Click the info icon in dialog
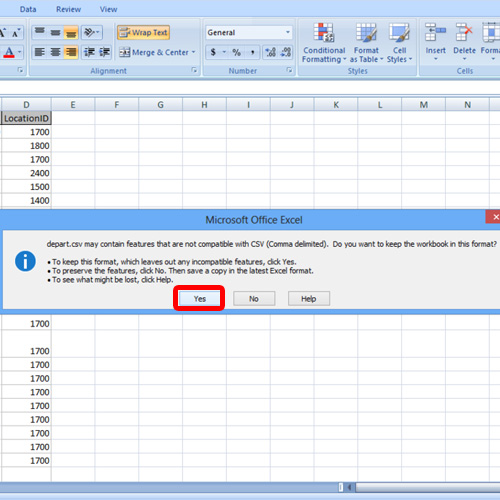This screenshot has width=500, height=500. pyautogui.click(x=25, y=261)
